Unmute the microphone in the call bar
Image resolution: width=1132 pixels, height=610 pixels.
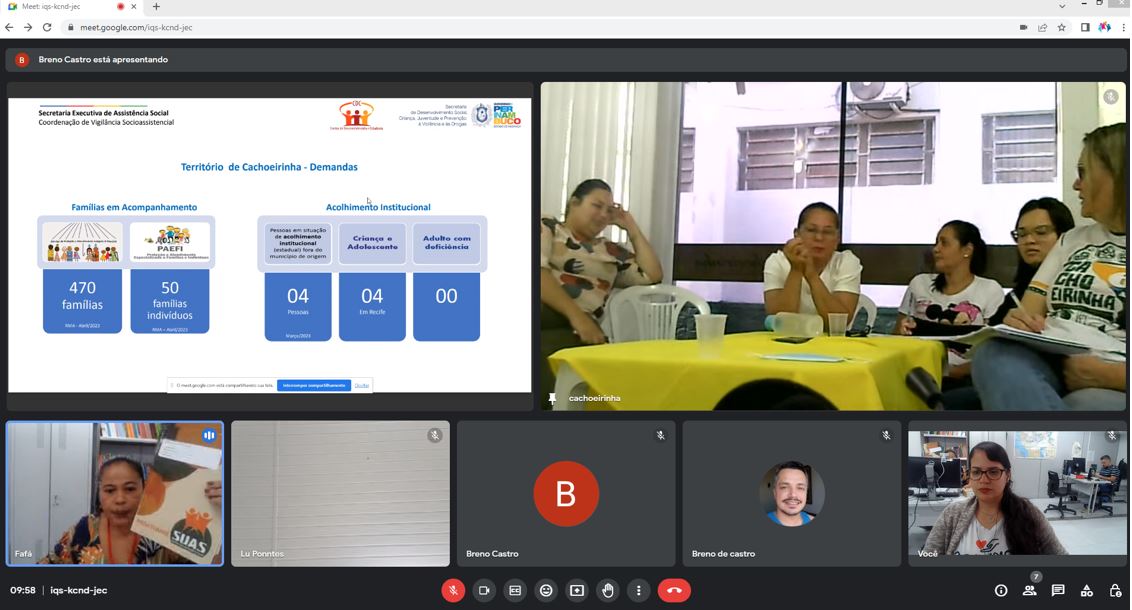453,591
